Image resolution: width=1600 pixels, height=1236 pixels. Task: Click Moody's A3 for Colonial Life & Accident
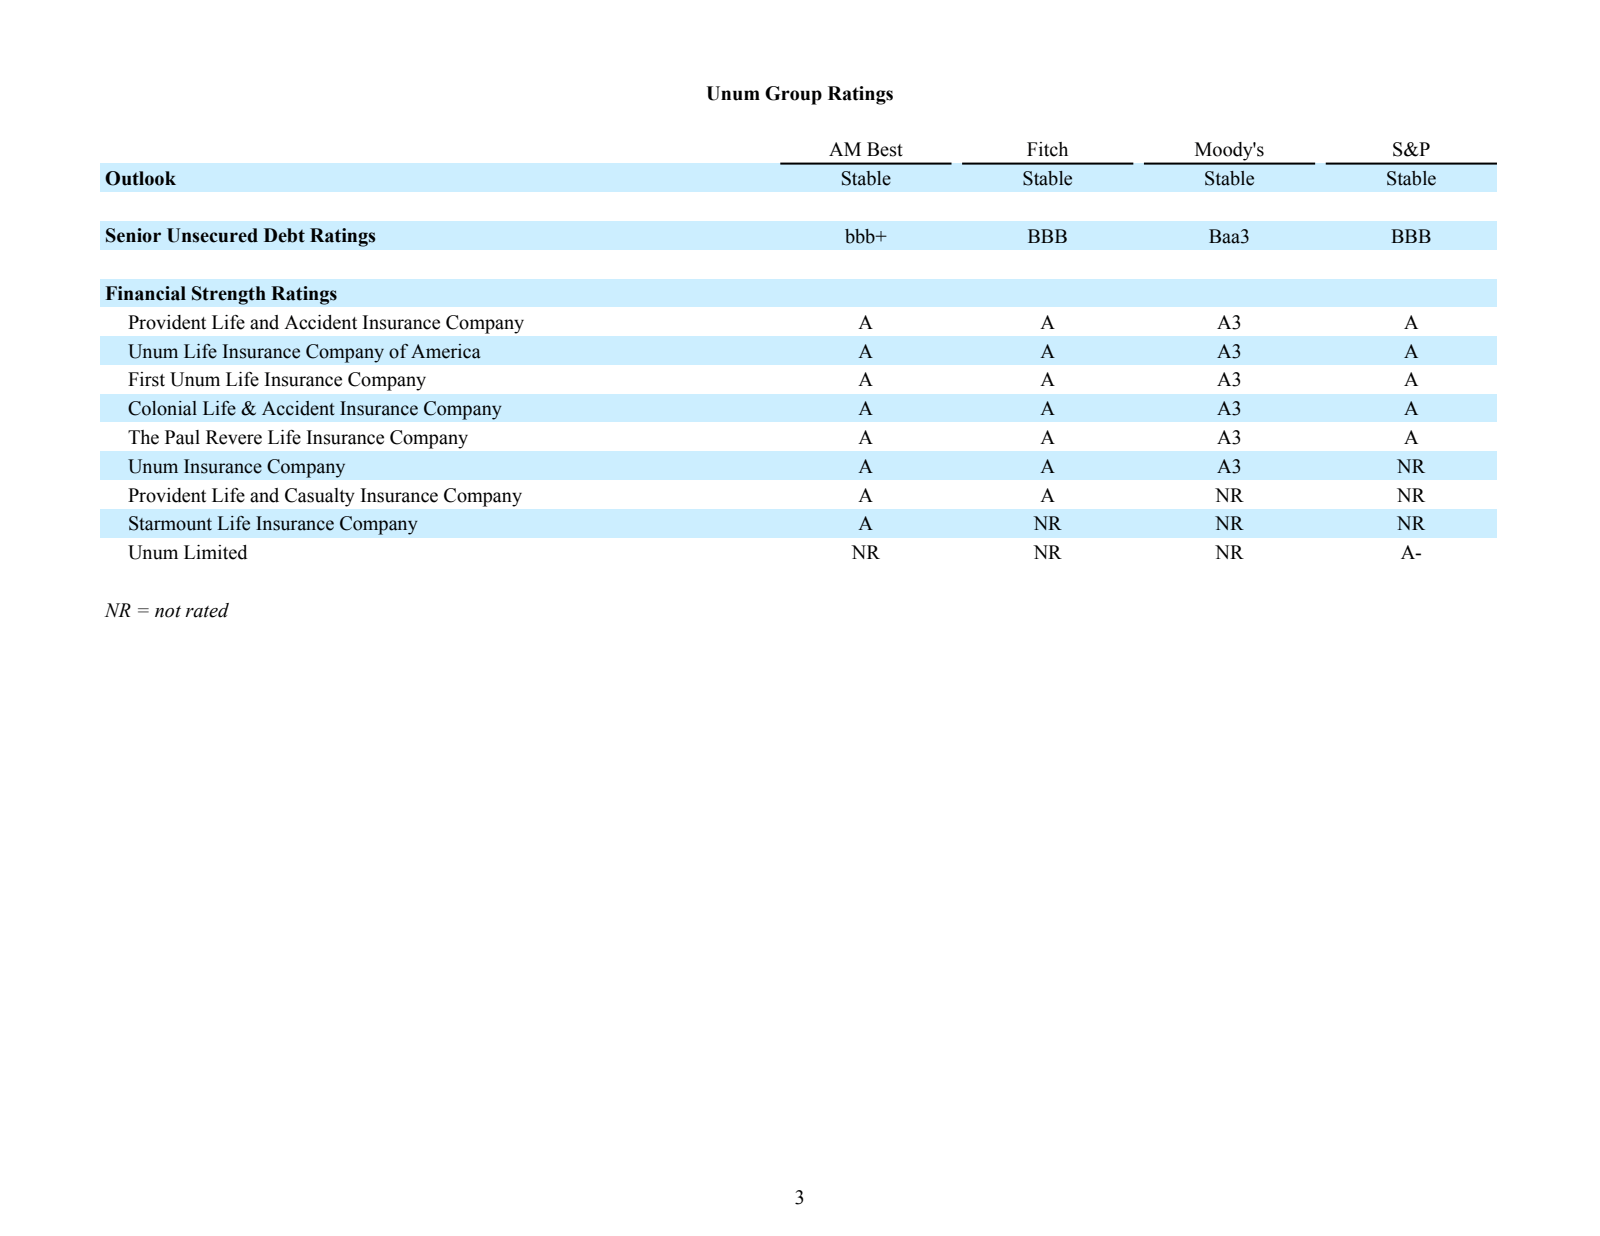(1229, 408)
